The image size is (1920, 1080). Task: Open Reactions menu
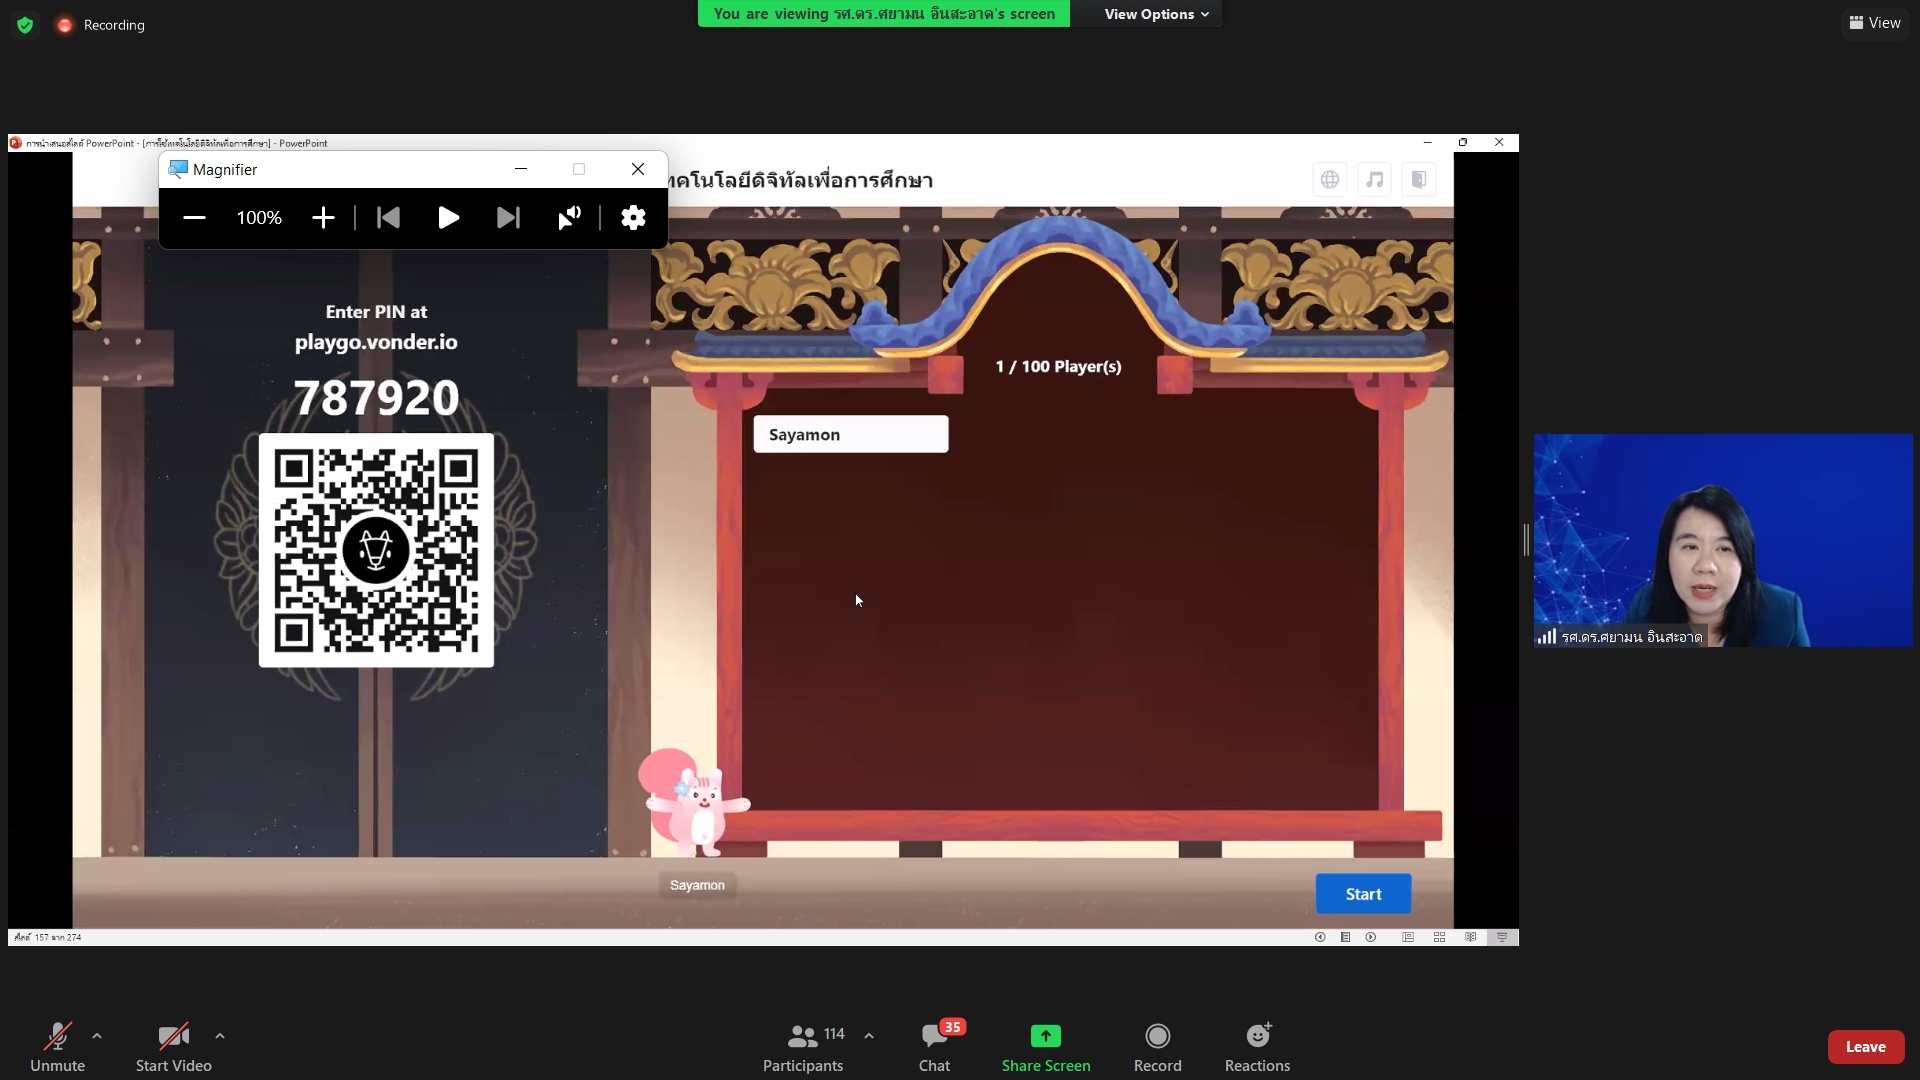[x=1257, y=1046]
